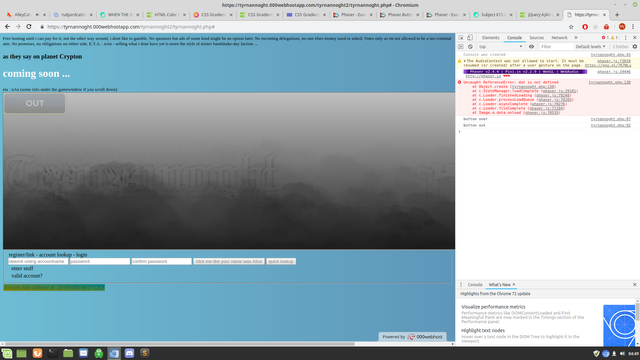Switch to the HTML Color browser tab
Viewport: 640px width, 360px height.
coord(165,15)
